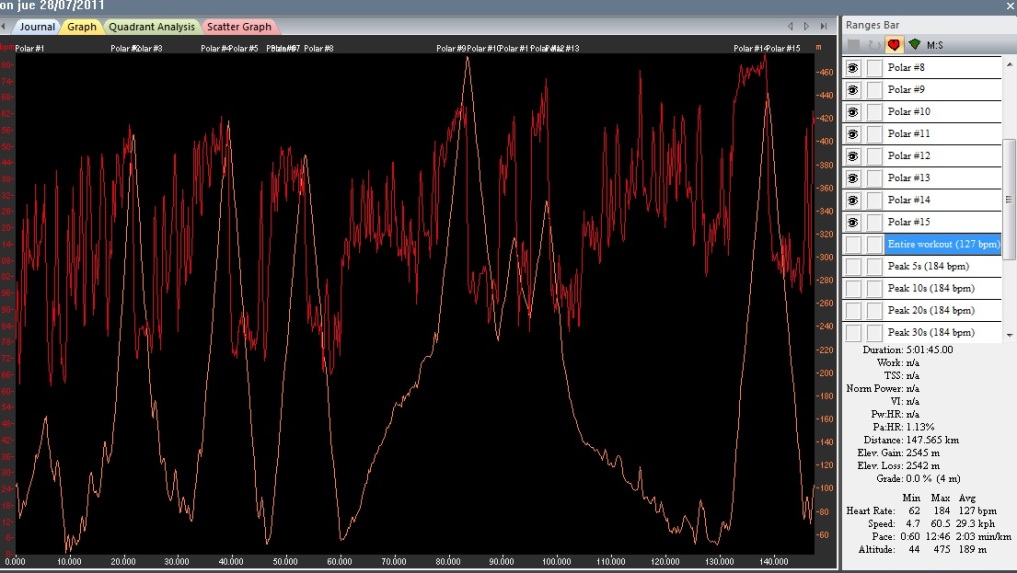Open the Journal tab

click(37, 27)
